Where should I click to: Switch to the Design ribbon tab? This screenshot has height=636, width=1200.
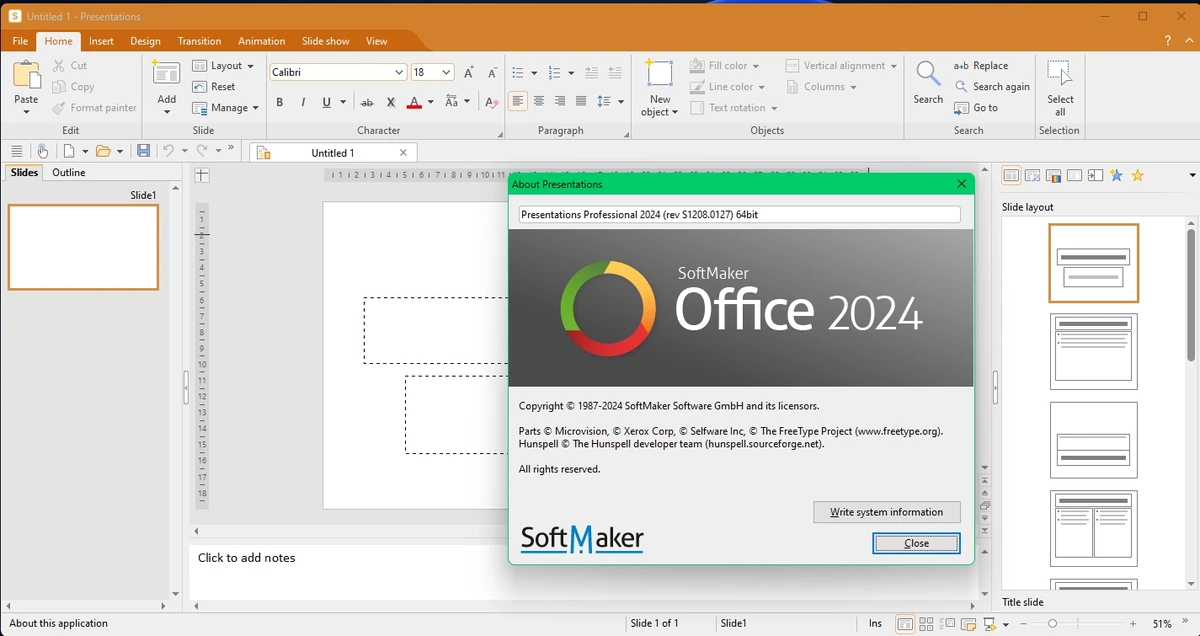[x=145, y=41]
